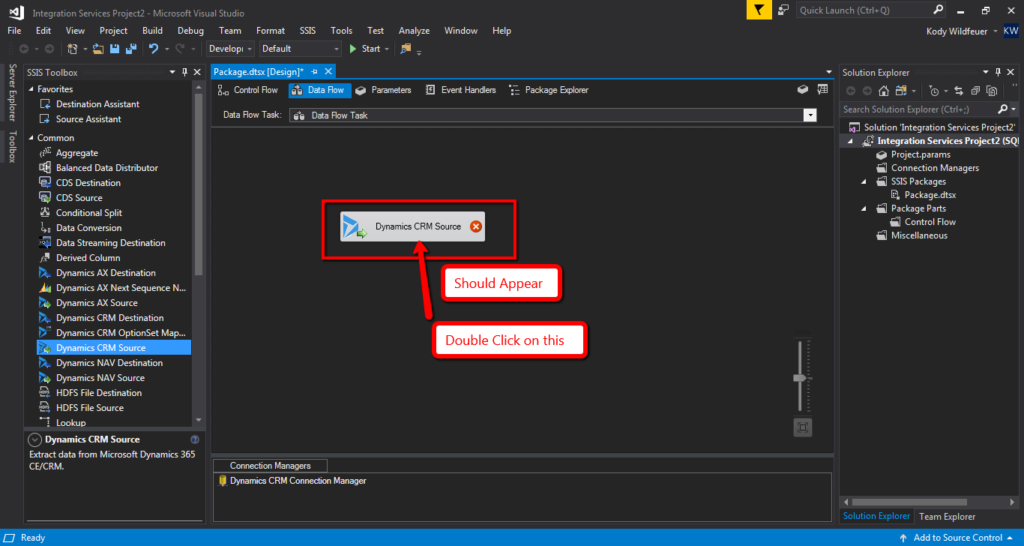Screen dimensions: 1024x546
Task: Select the Aggregate toolbox item icon
Action: pyautogui.click(x=45, y=153)
